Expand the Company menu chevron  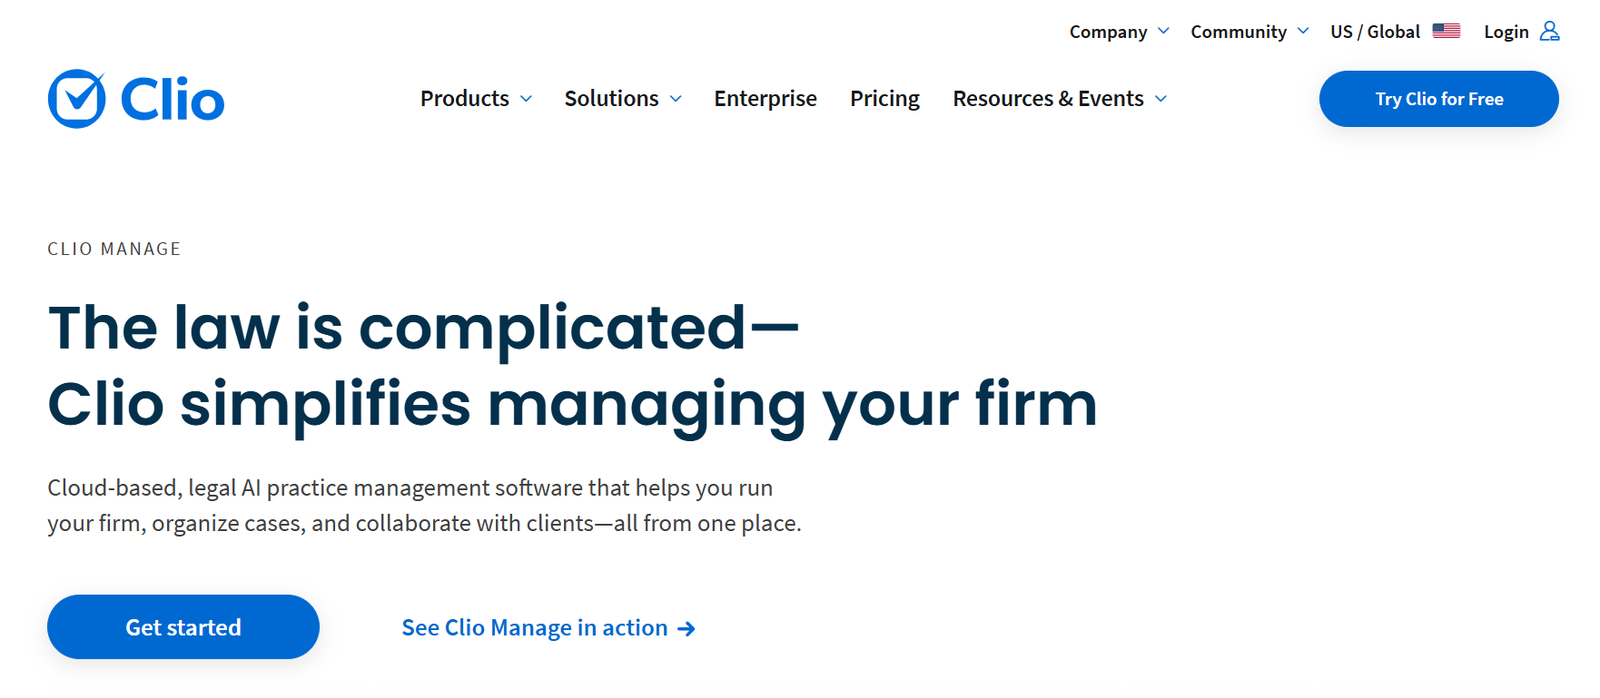[1163, 31]
